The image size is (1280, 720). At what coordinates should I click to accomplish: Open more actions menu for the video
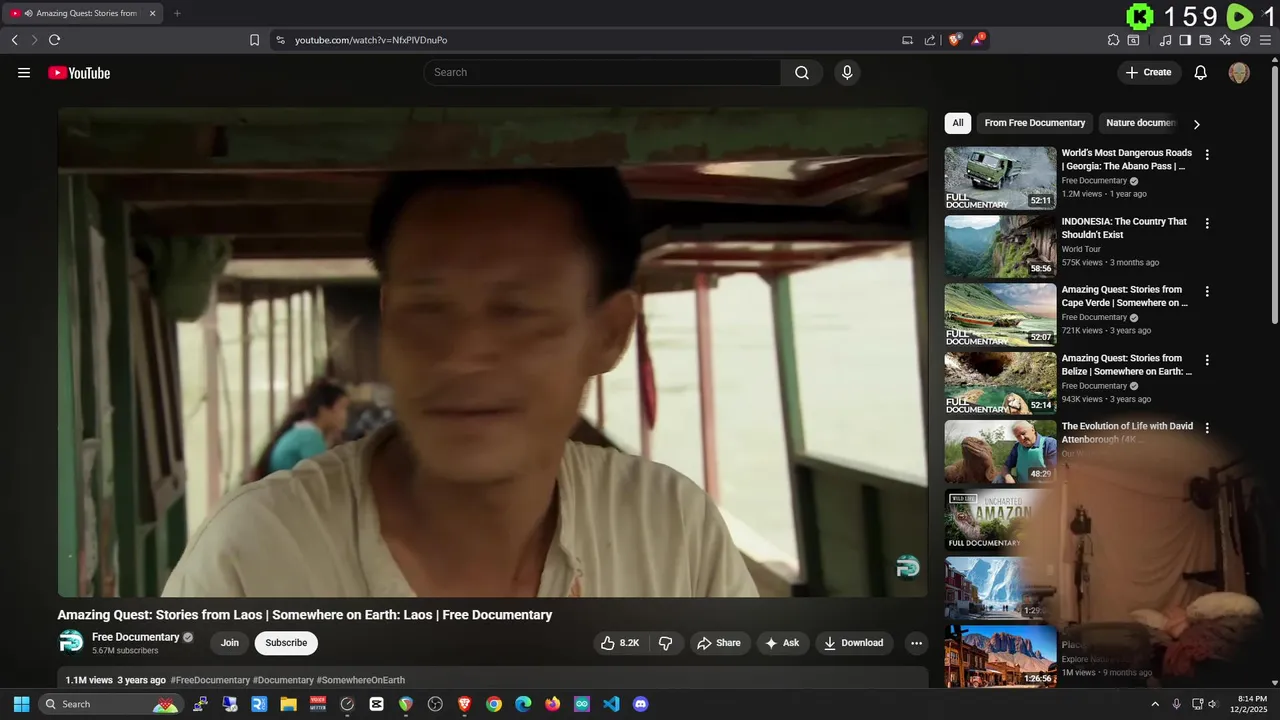[x=916, y=643]
